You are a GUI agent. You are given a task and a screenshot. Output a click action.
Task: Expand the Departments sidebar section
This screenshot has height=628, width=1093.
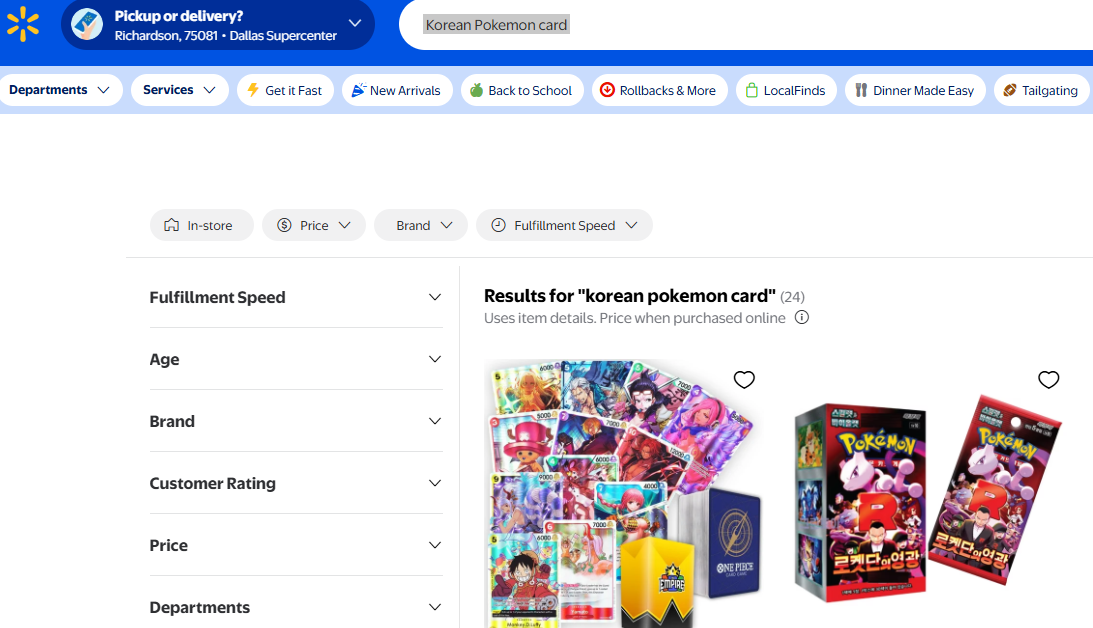(296, 608)
